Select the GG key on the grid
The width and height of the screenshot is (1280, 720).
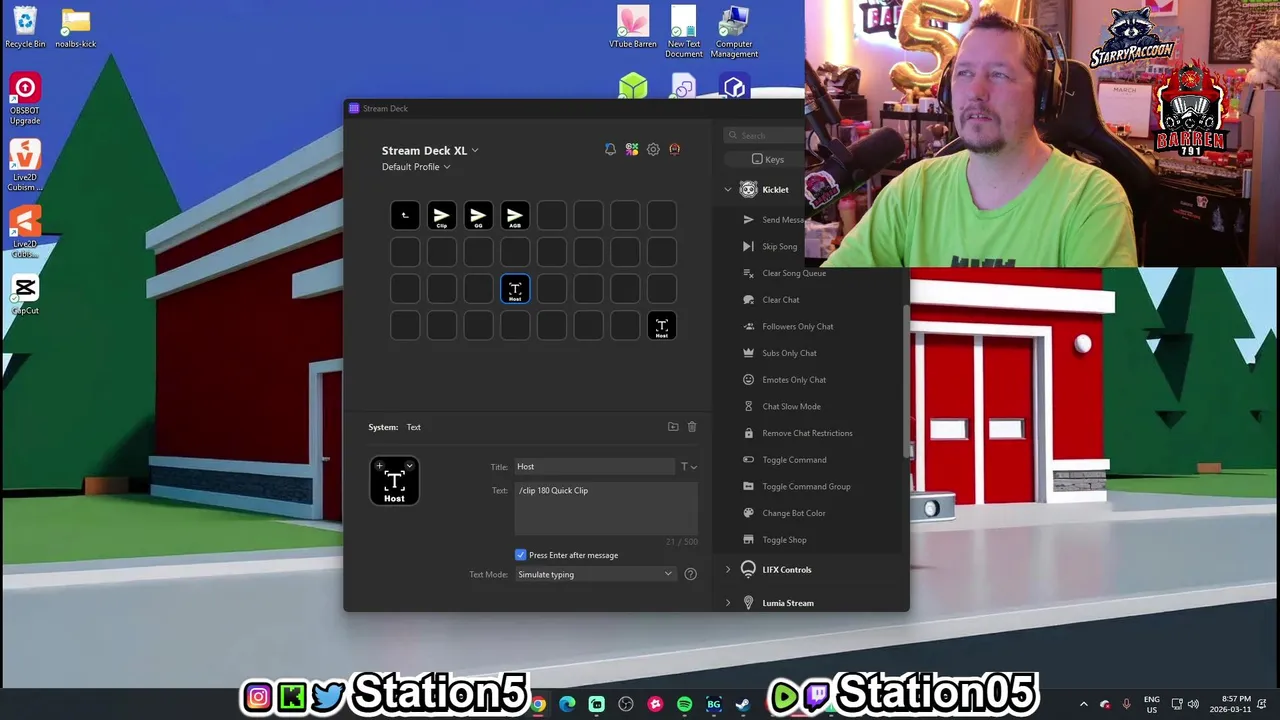[x=478, y=215]
